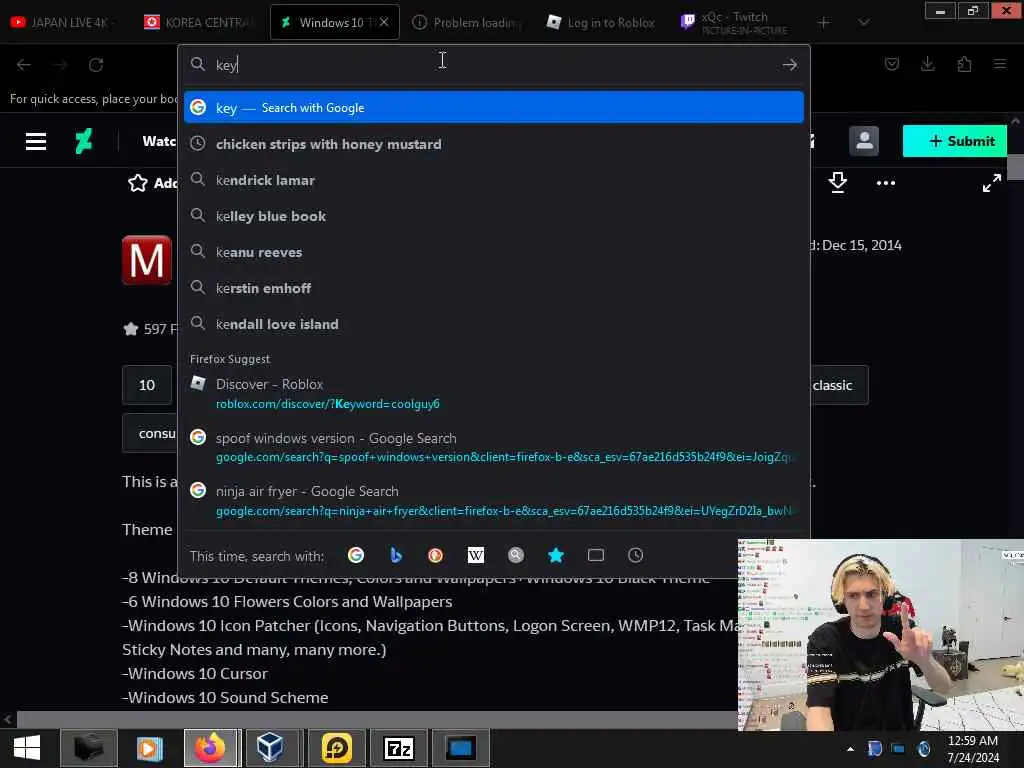The image size is (1024, 768).
Task: Choose 'keanu reeves' suggestion
Action: coord(494,251)
